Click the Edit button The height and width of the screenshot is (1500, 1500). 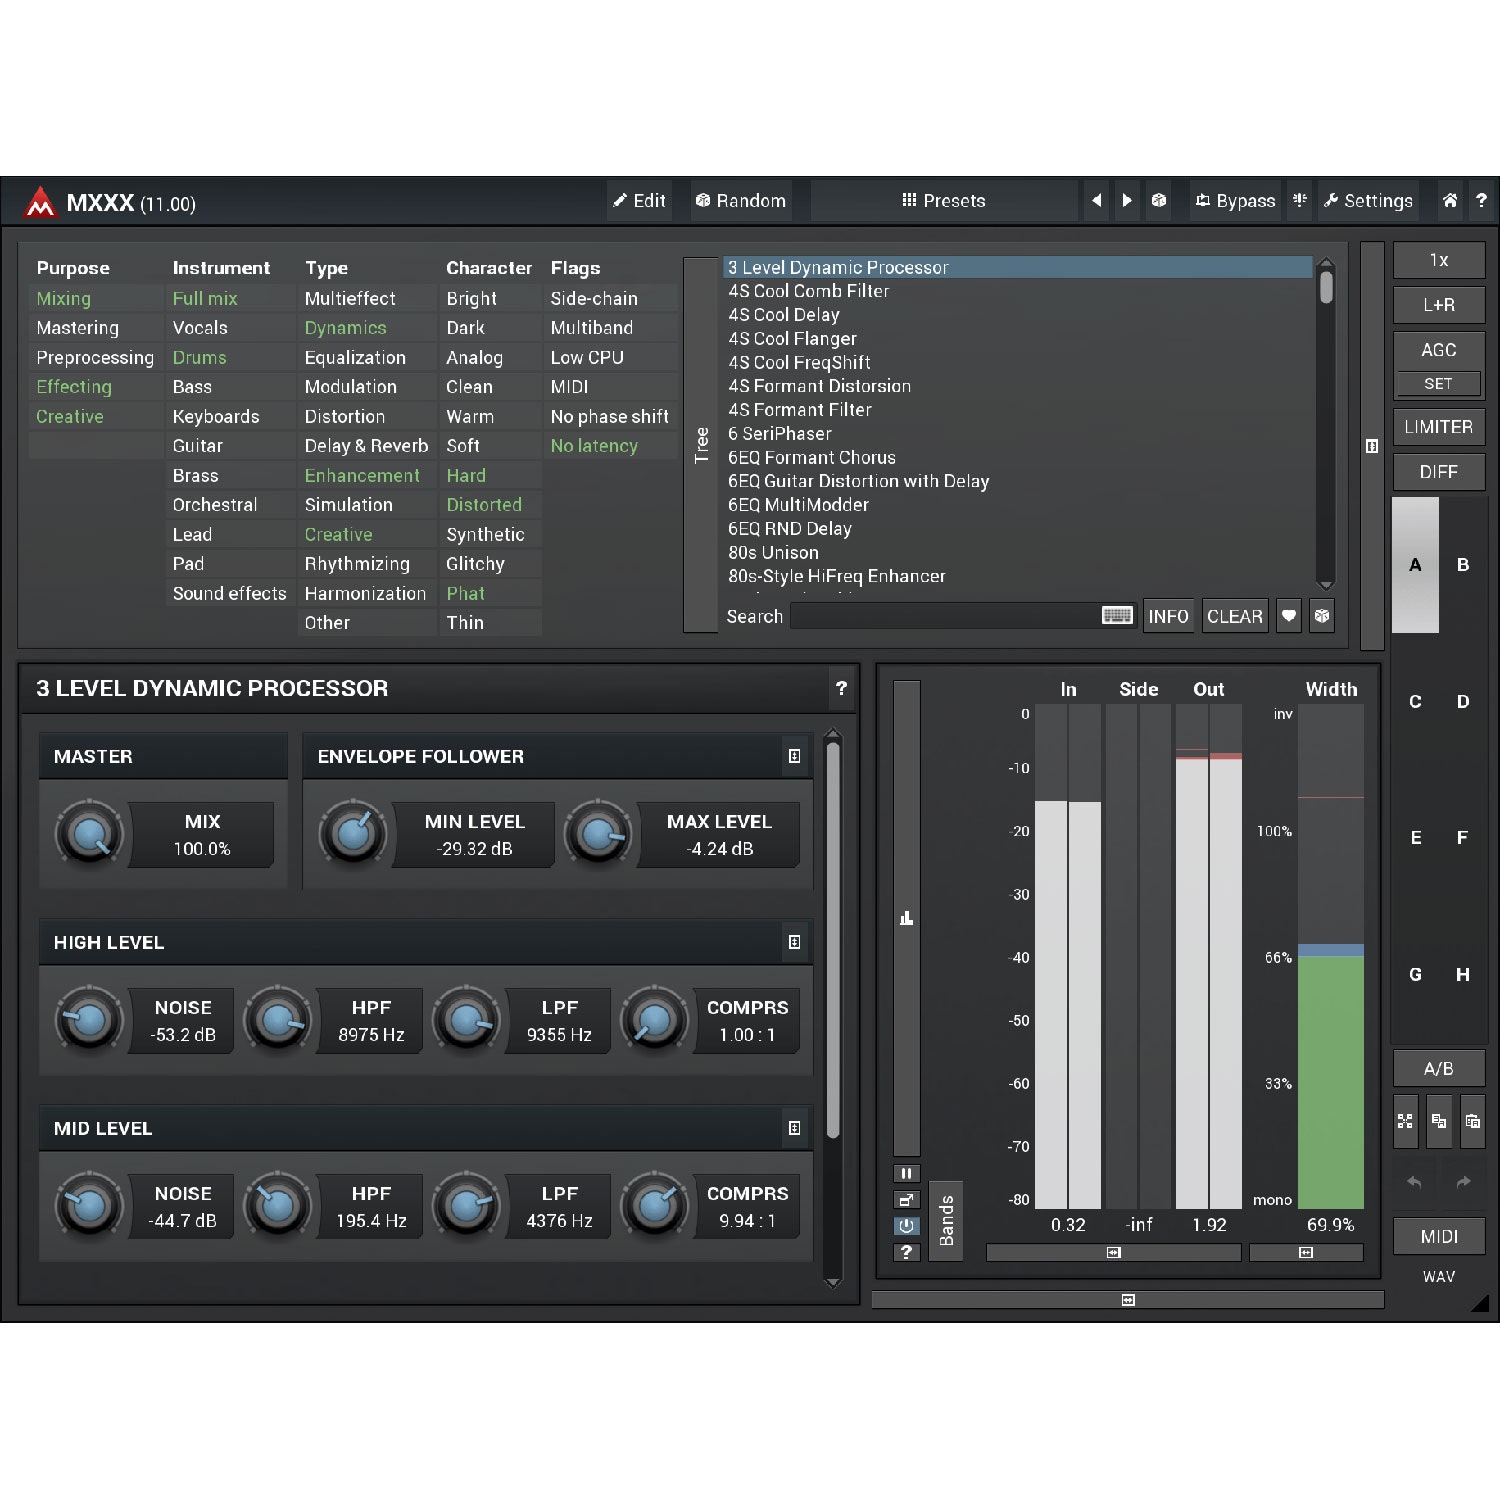(639, 201)
